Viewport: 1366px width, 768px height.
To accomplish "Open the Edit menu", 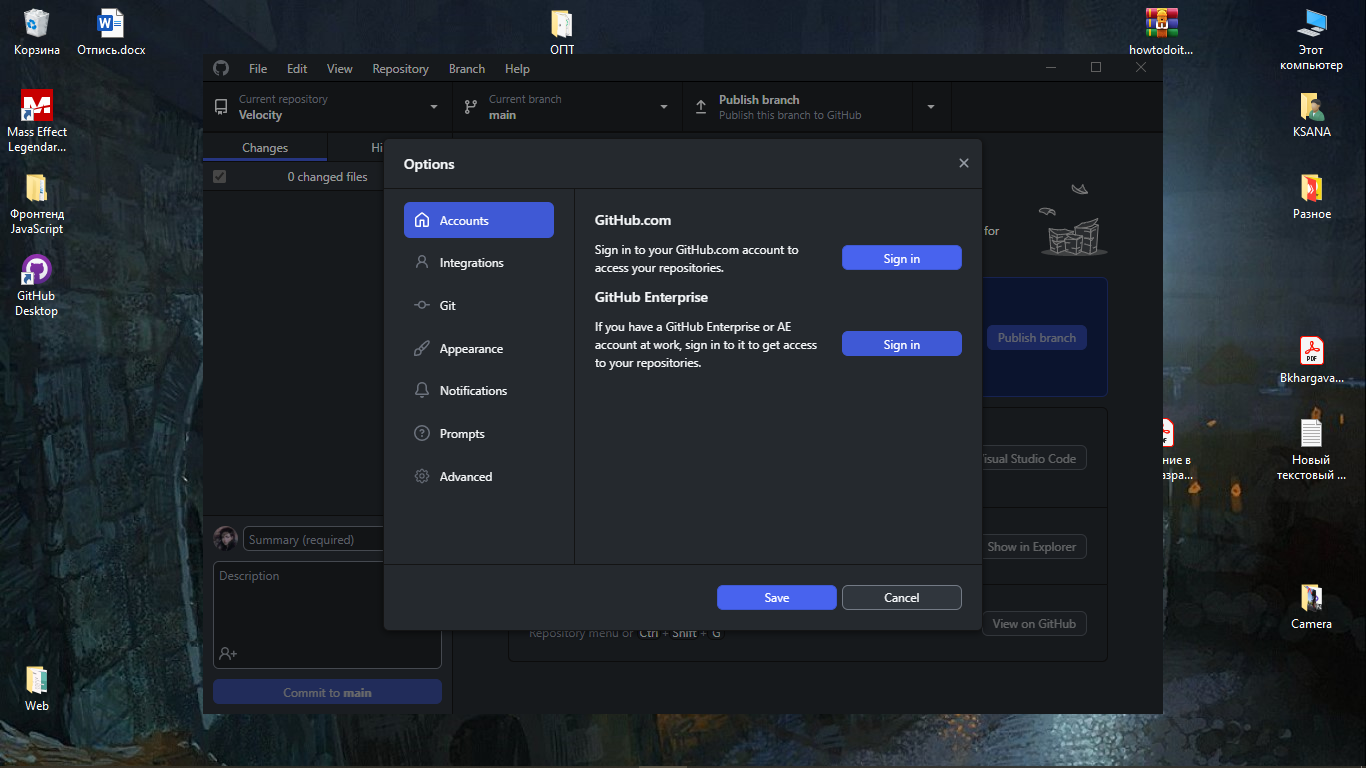I will tap(297, 69).
